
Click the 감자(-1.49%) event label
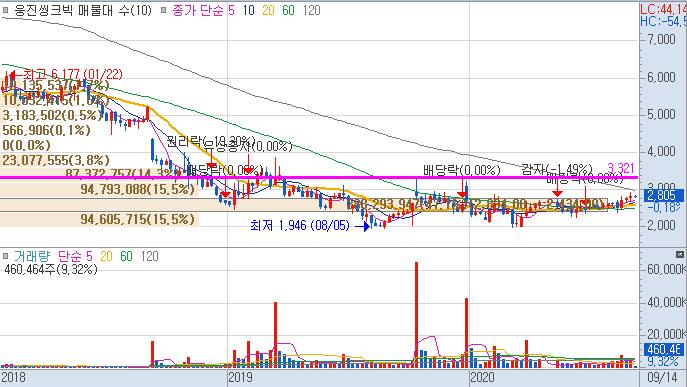point(556,169)
